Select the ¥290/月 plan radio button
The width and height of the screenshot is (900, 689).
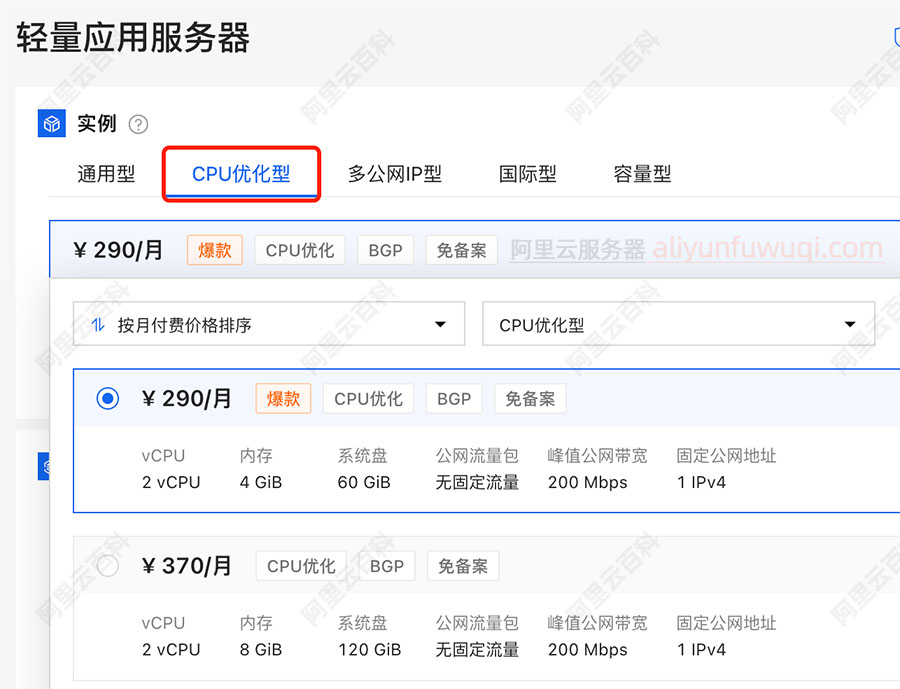click(108, 398)
